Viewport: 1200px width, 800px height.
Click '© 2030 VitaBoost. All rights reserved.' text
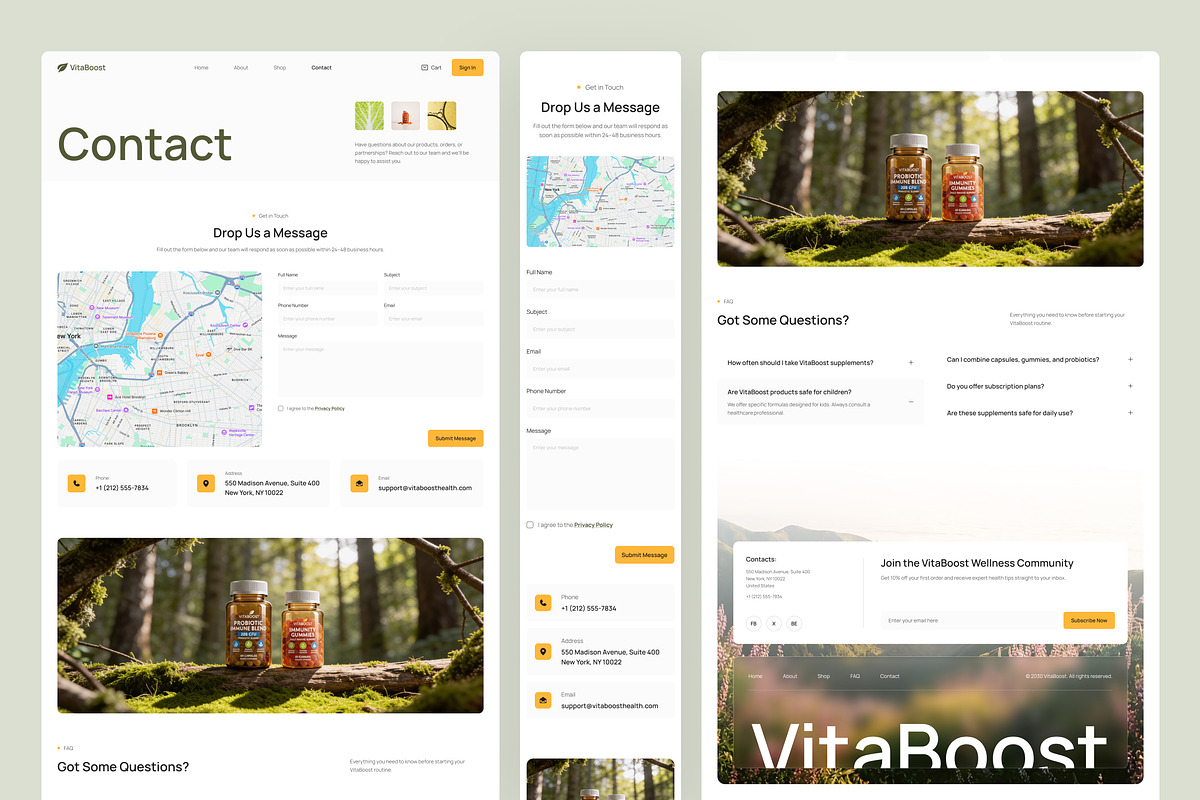1069,676
